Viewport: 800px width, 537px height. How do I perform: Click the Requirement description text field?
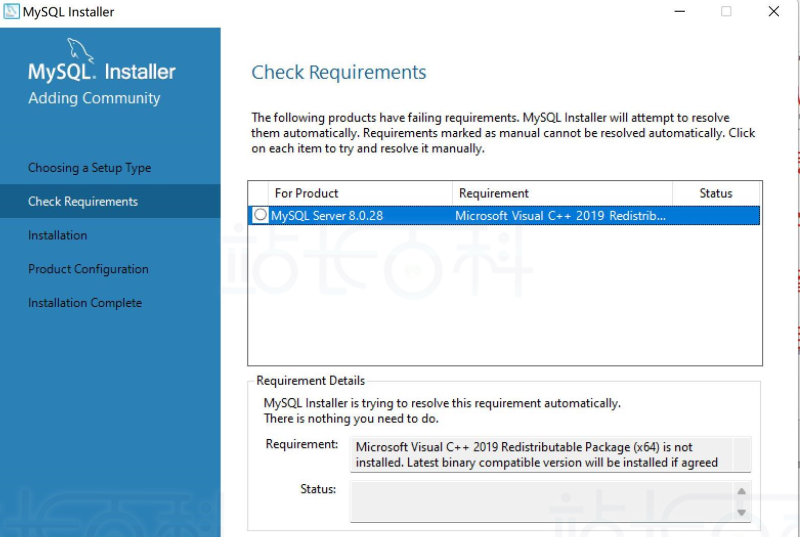(550, 454)
